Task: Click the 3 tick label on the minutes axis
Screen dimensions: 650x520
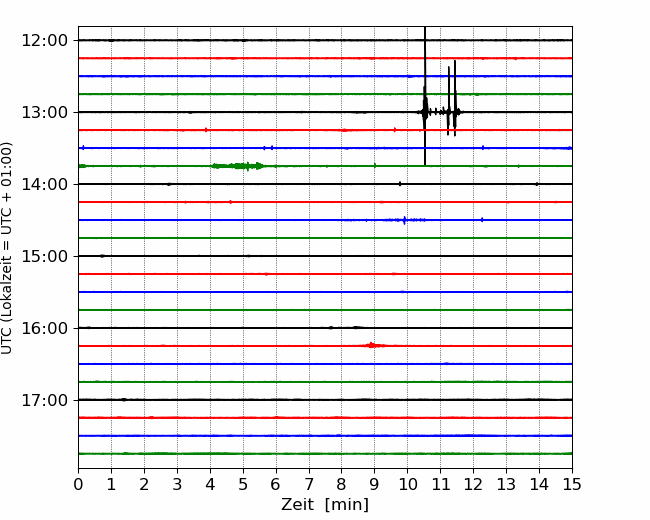Action: click(177, 485)
